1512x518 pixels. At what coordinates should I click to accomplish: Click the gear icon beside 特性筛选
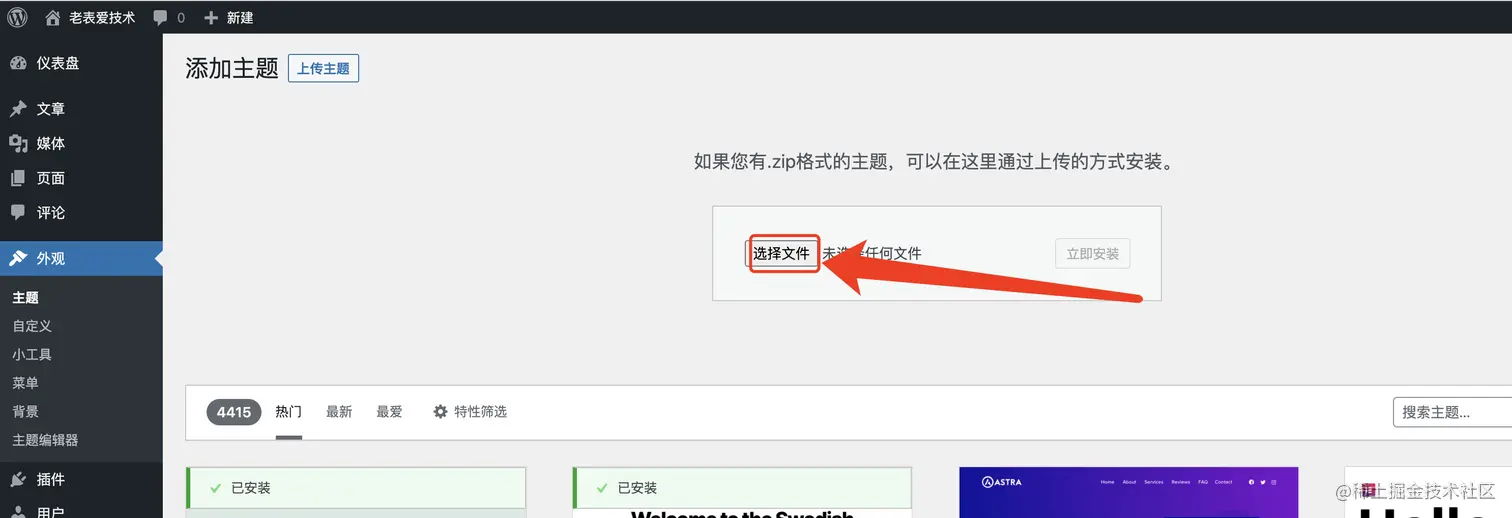[x=440, y=412]
